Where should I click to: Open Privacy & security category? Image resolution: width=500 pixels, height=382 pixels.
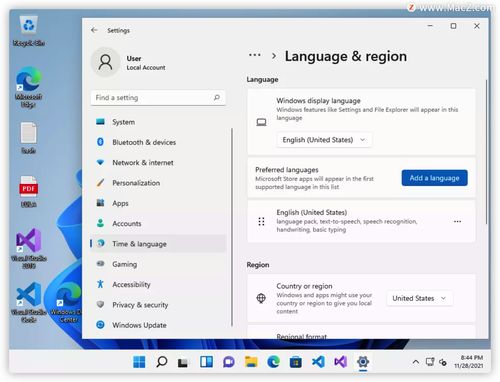click(x=159, y=305)
